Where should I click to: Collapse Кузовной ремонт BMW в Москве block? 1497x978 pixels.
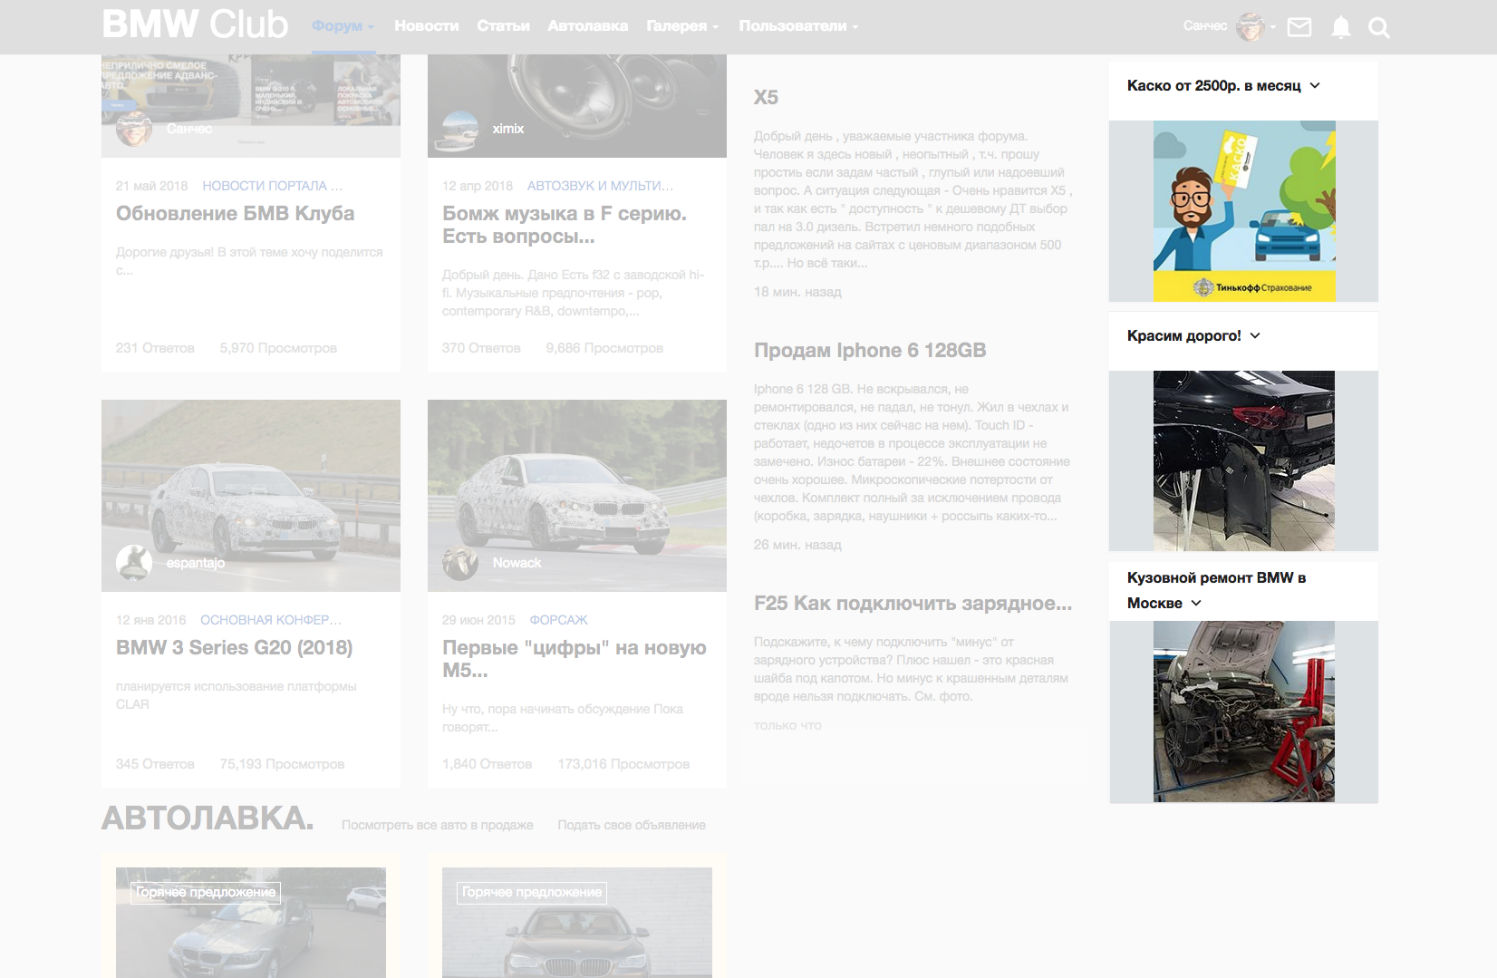pyautogui.click(x=1196, y=603)
